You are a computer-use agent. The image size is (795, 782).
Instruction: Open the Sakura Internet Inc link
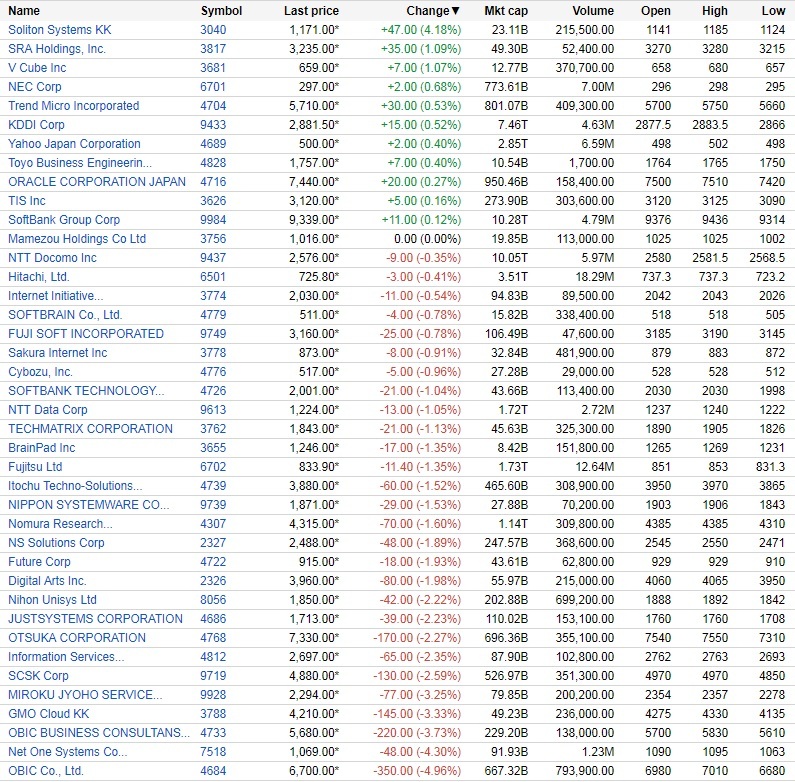[x=57, y=353]
